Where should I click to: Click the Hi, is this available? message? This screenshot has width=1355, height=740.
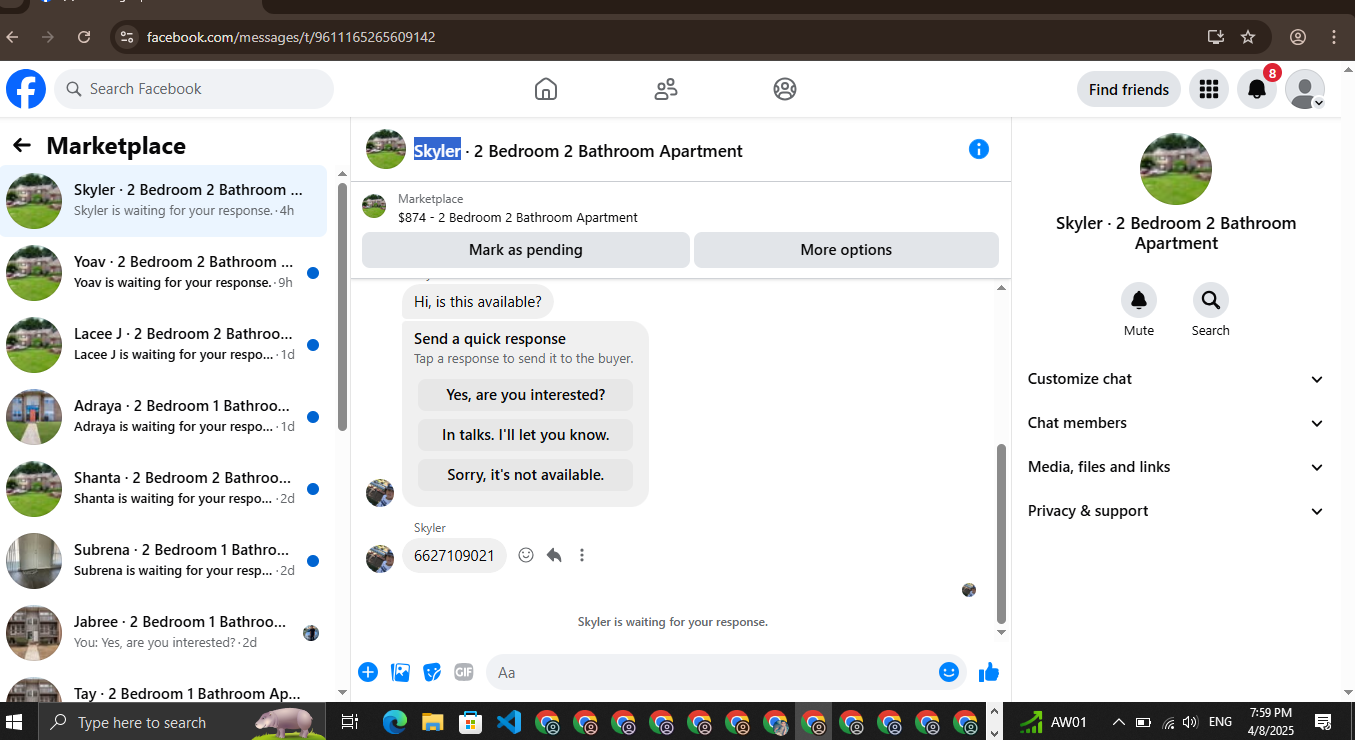(x=478, y=302)
